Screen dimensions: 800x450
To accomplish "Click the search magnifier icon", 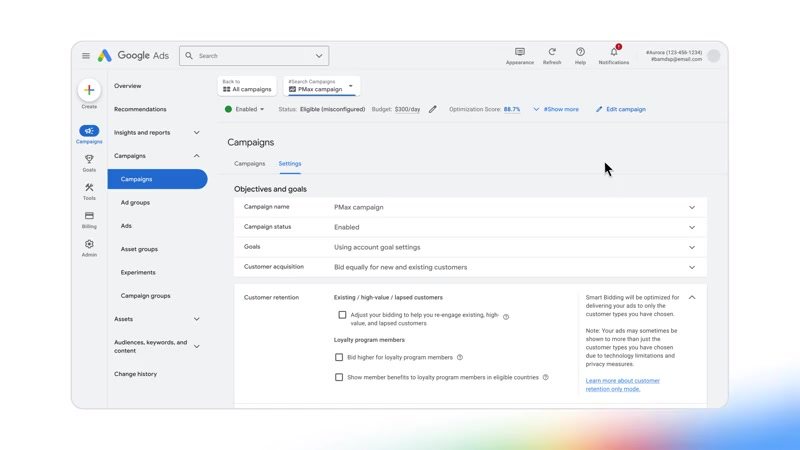I will 189,56.
